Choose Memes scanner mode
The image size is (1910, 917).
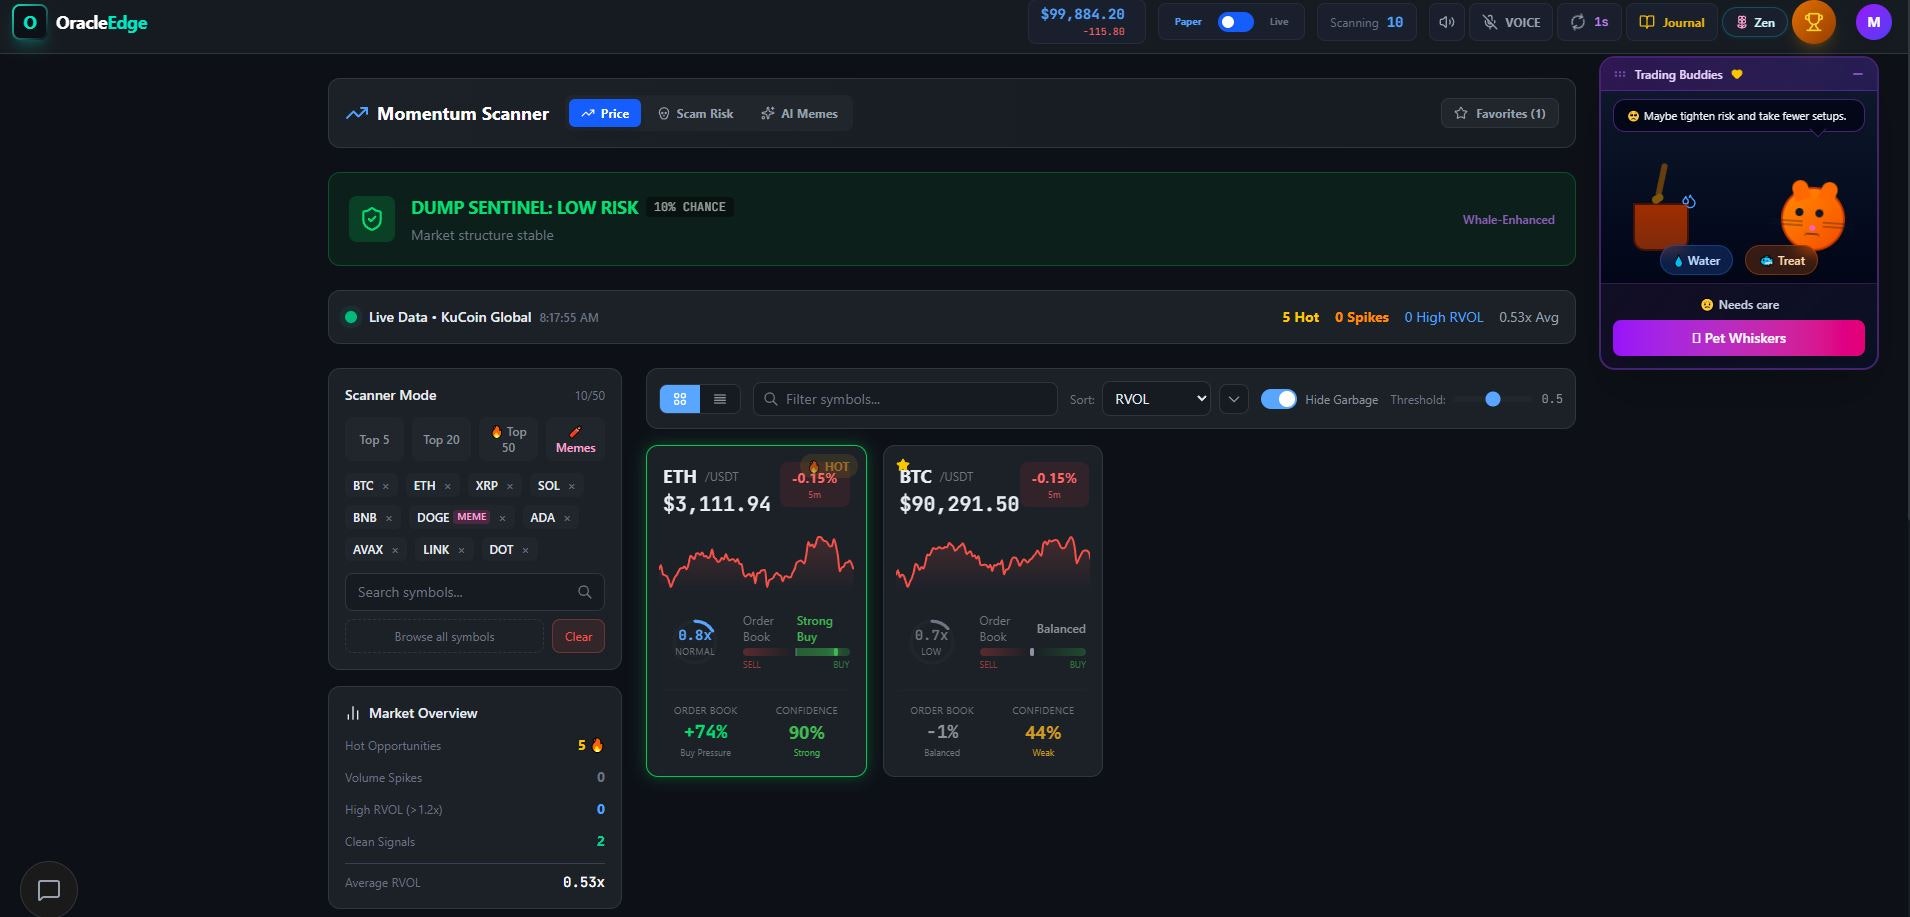tap(576, 440)
